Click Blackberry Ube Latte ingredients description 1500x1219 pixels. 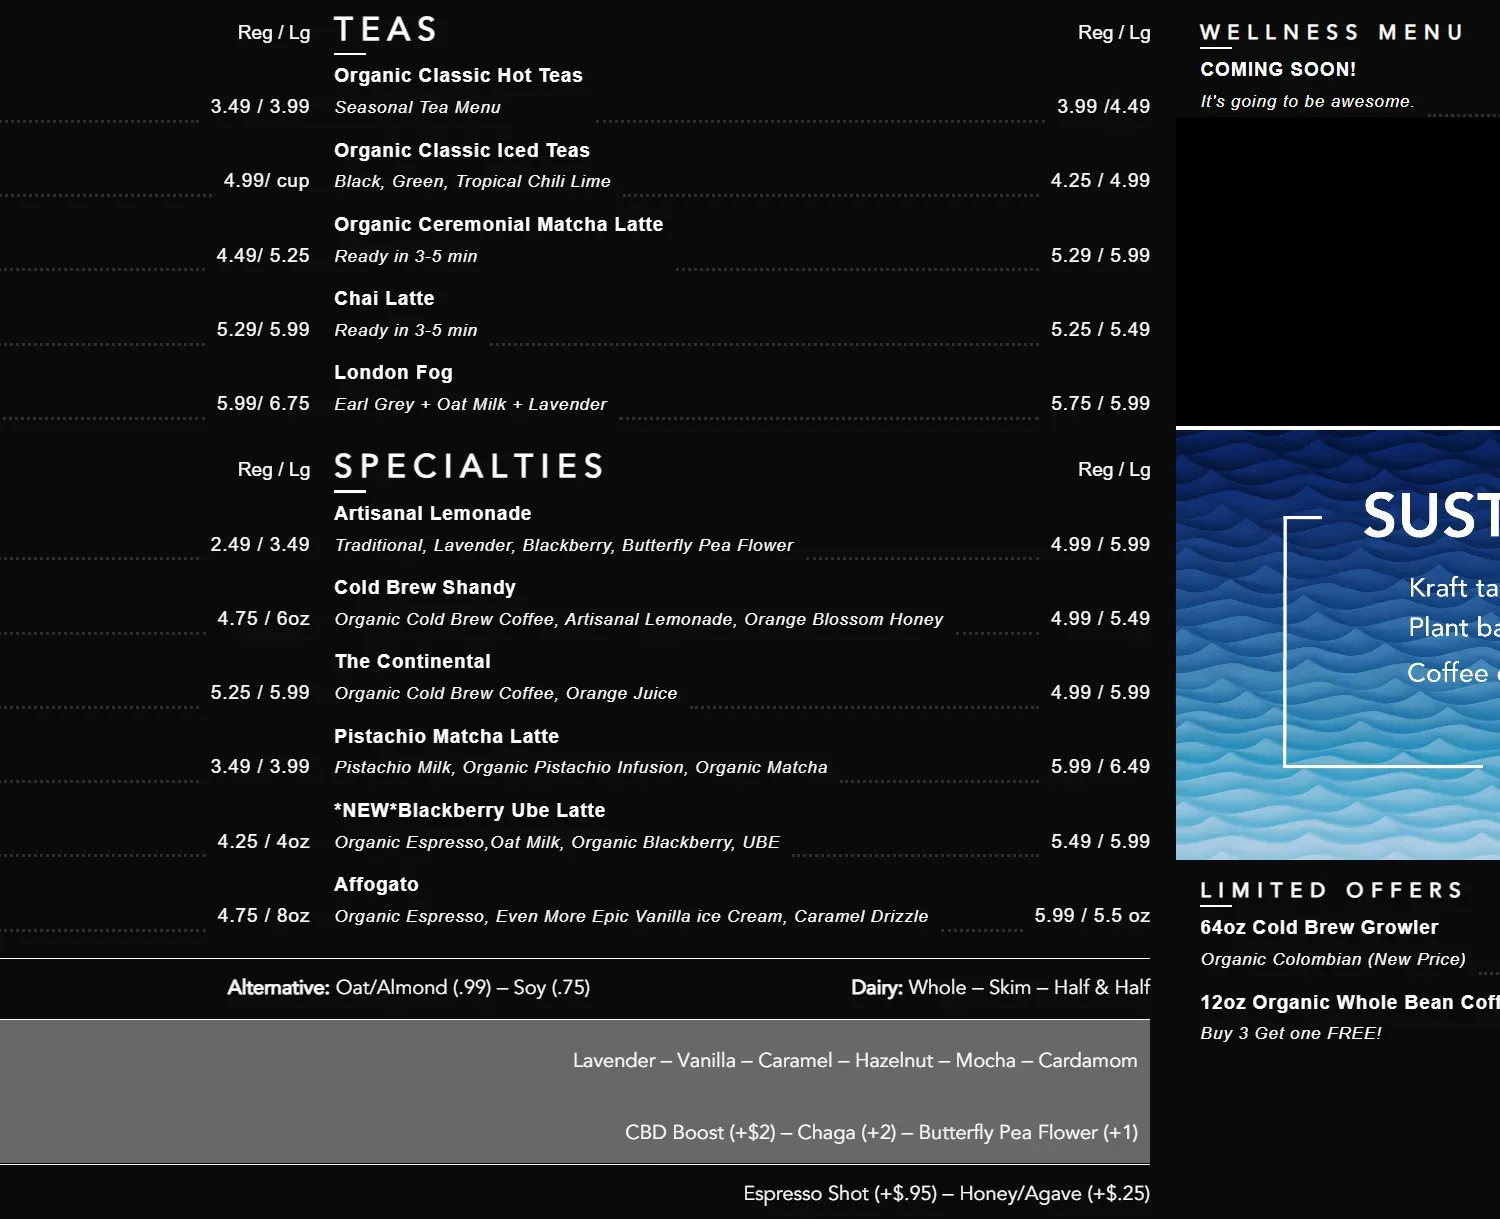[557, 842]
